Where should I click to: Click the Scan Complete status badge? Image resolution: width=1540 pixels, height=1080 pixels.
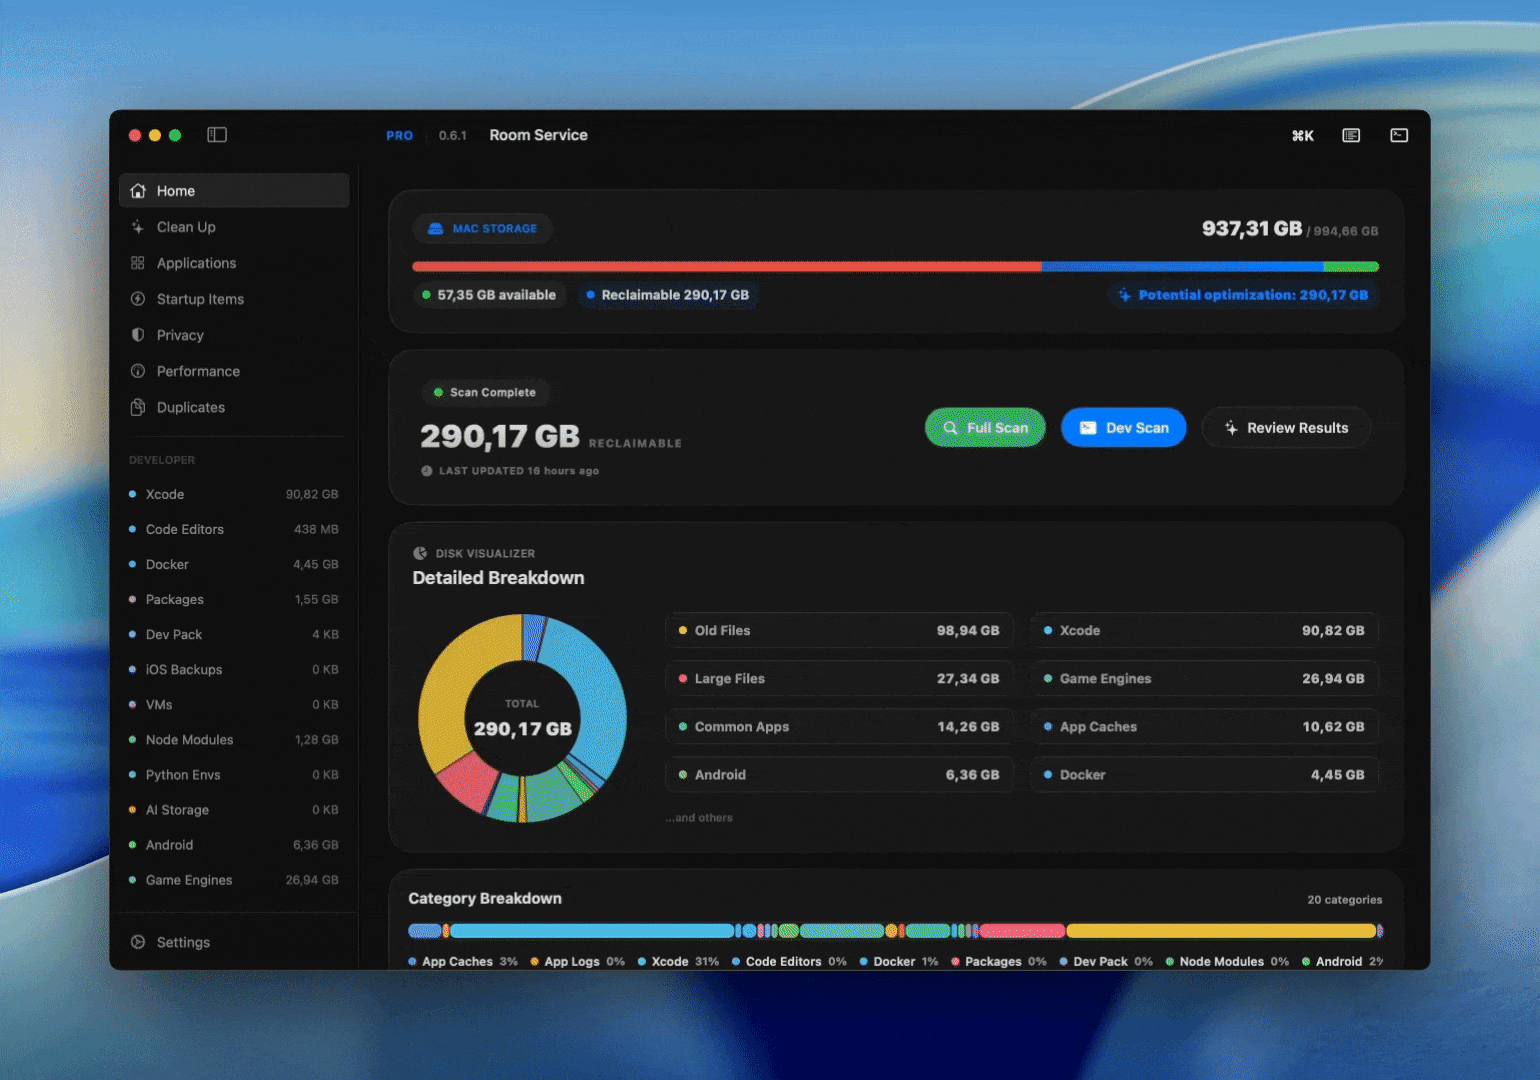point(485,393)
